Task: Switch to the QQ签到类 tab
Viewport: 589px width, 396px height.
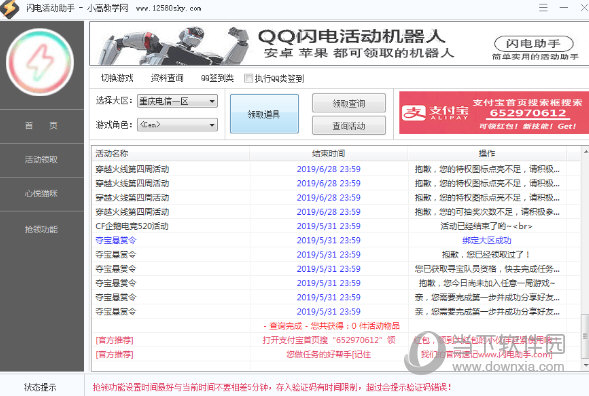Action: tap(217, 78)
